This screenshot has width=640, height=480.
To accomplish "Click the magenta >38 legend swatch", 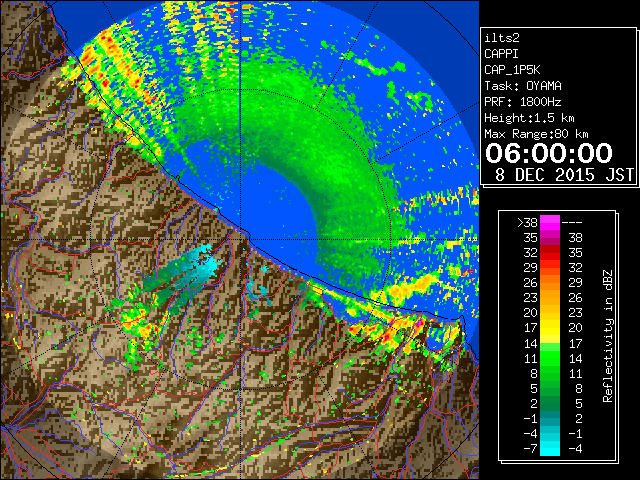I will [x=550, y=222].
